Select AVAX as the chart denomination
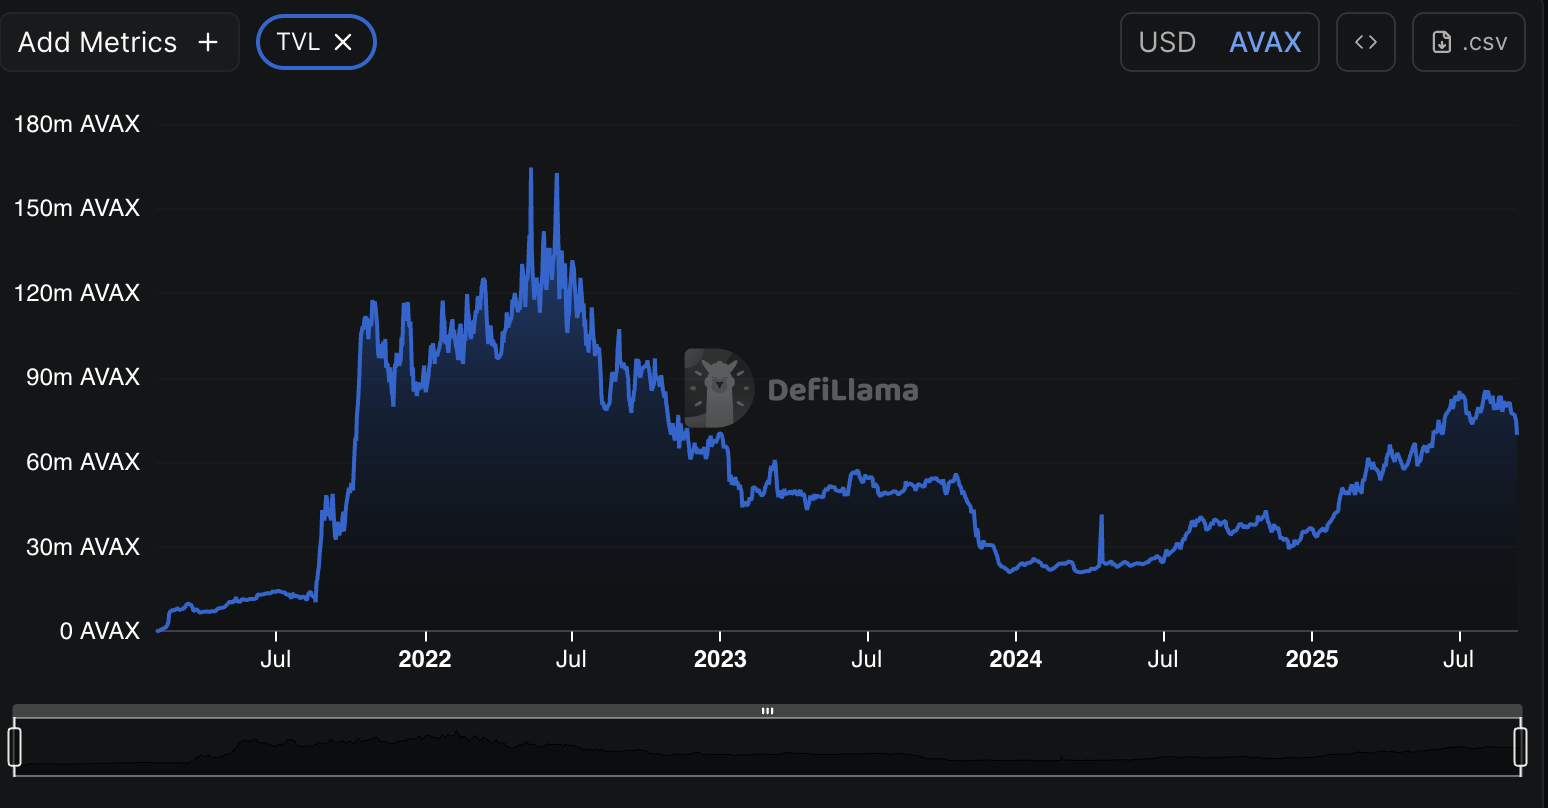The image size is (1548, 808). [x=1265, y=42]
